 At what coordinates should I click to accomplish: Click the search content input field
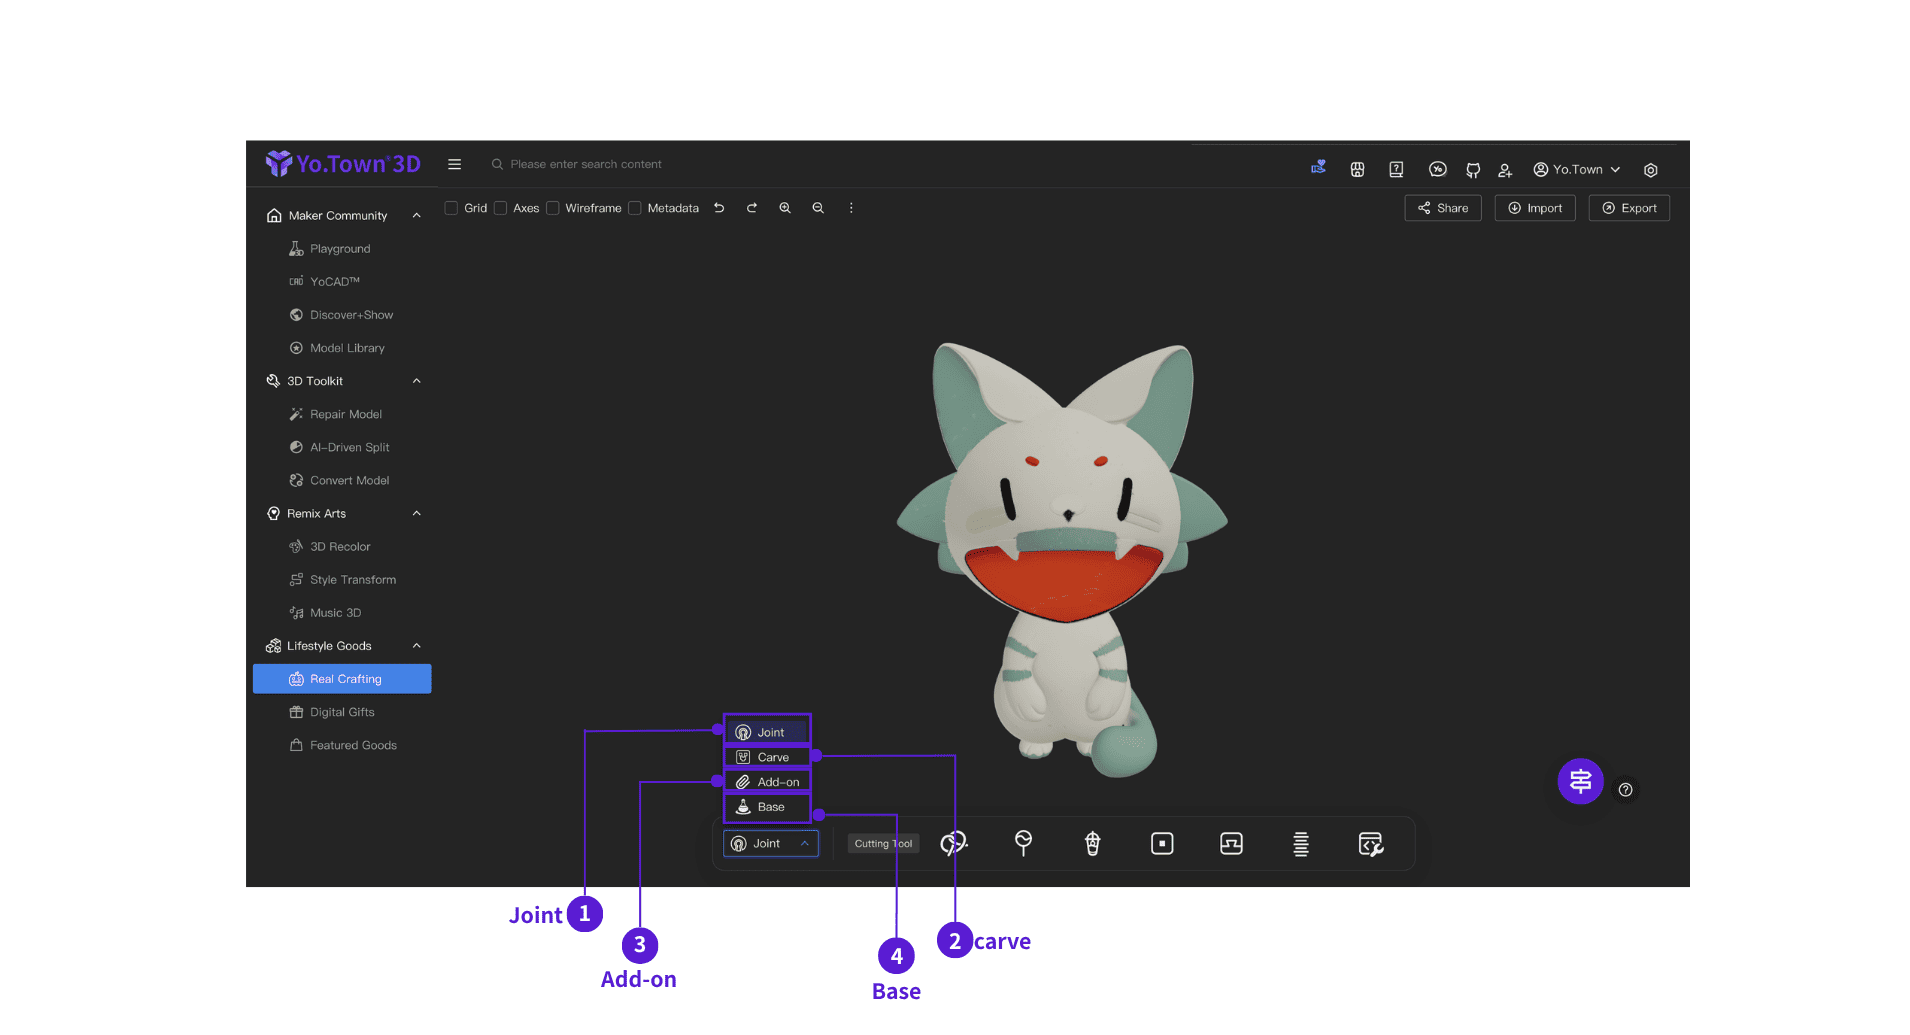tap(585, 164)
